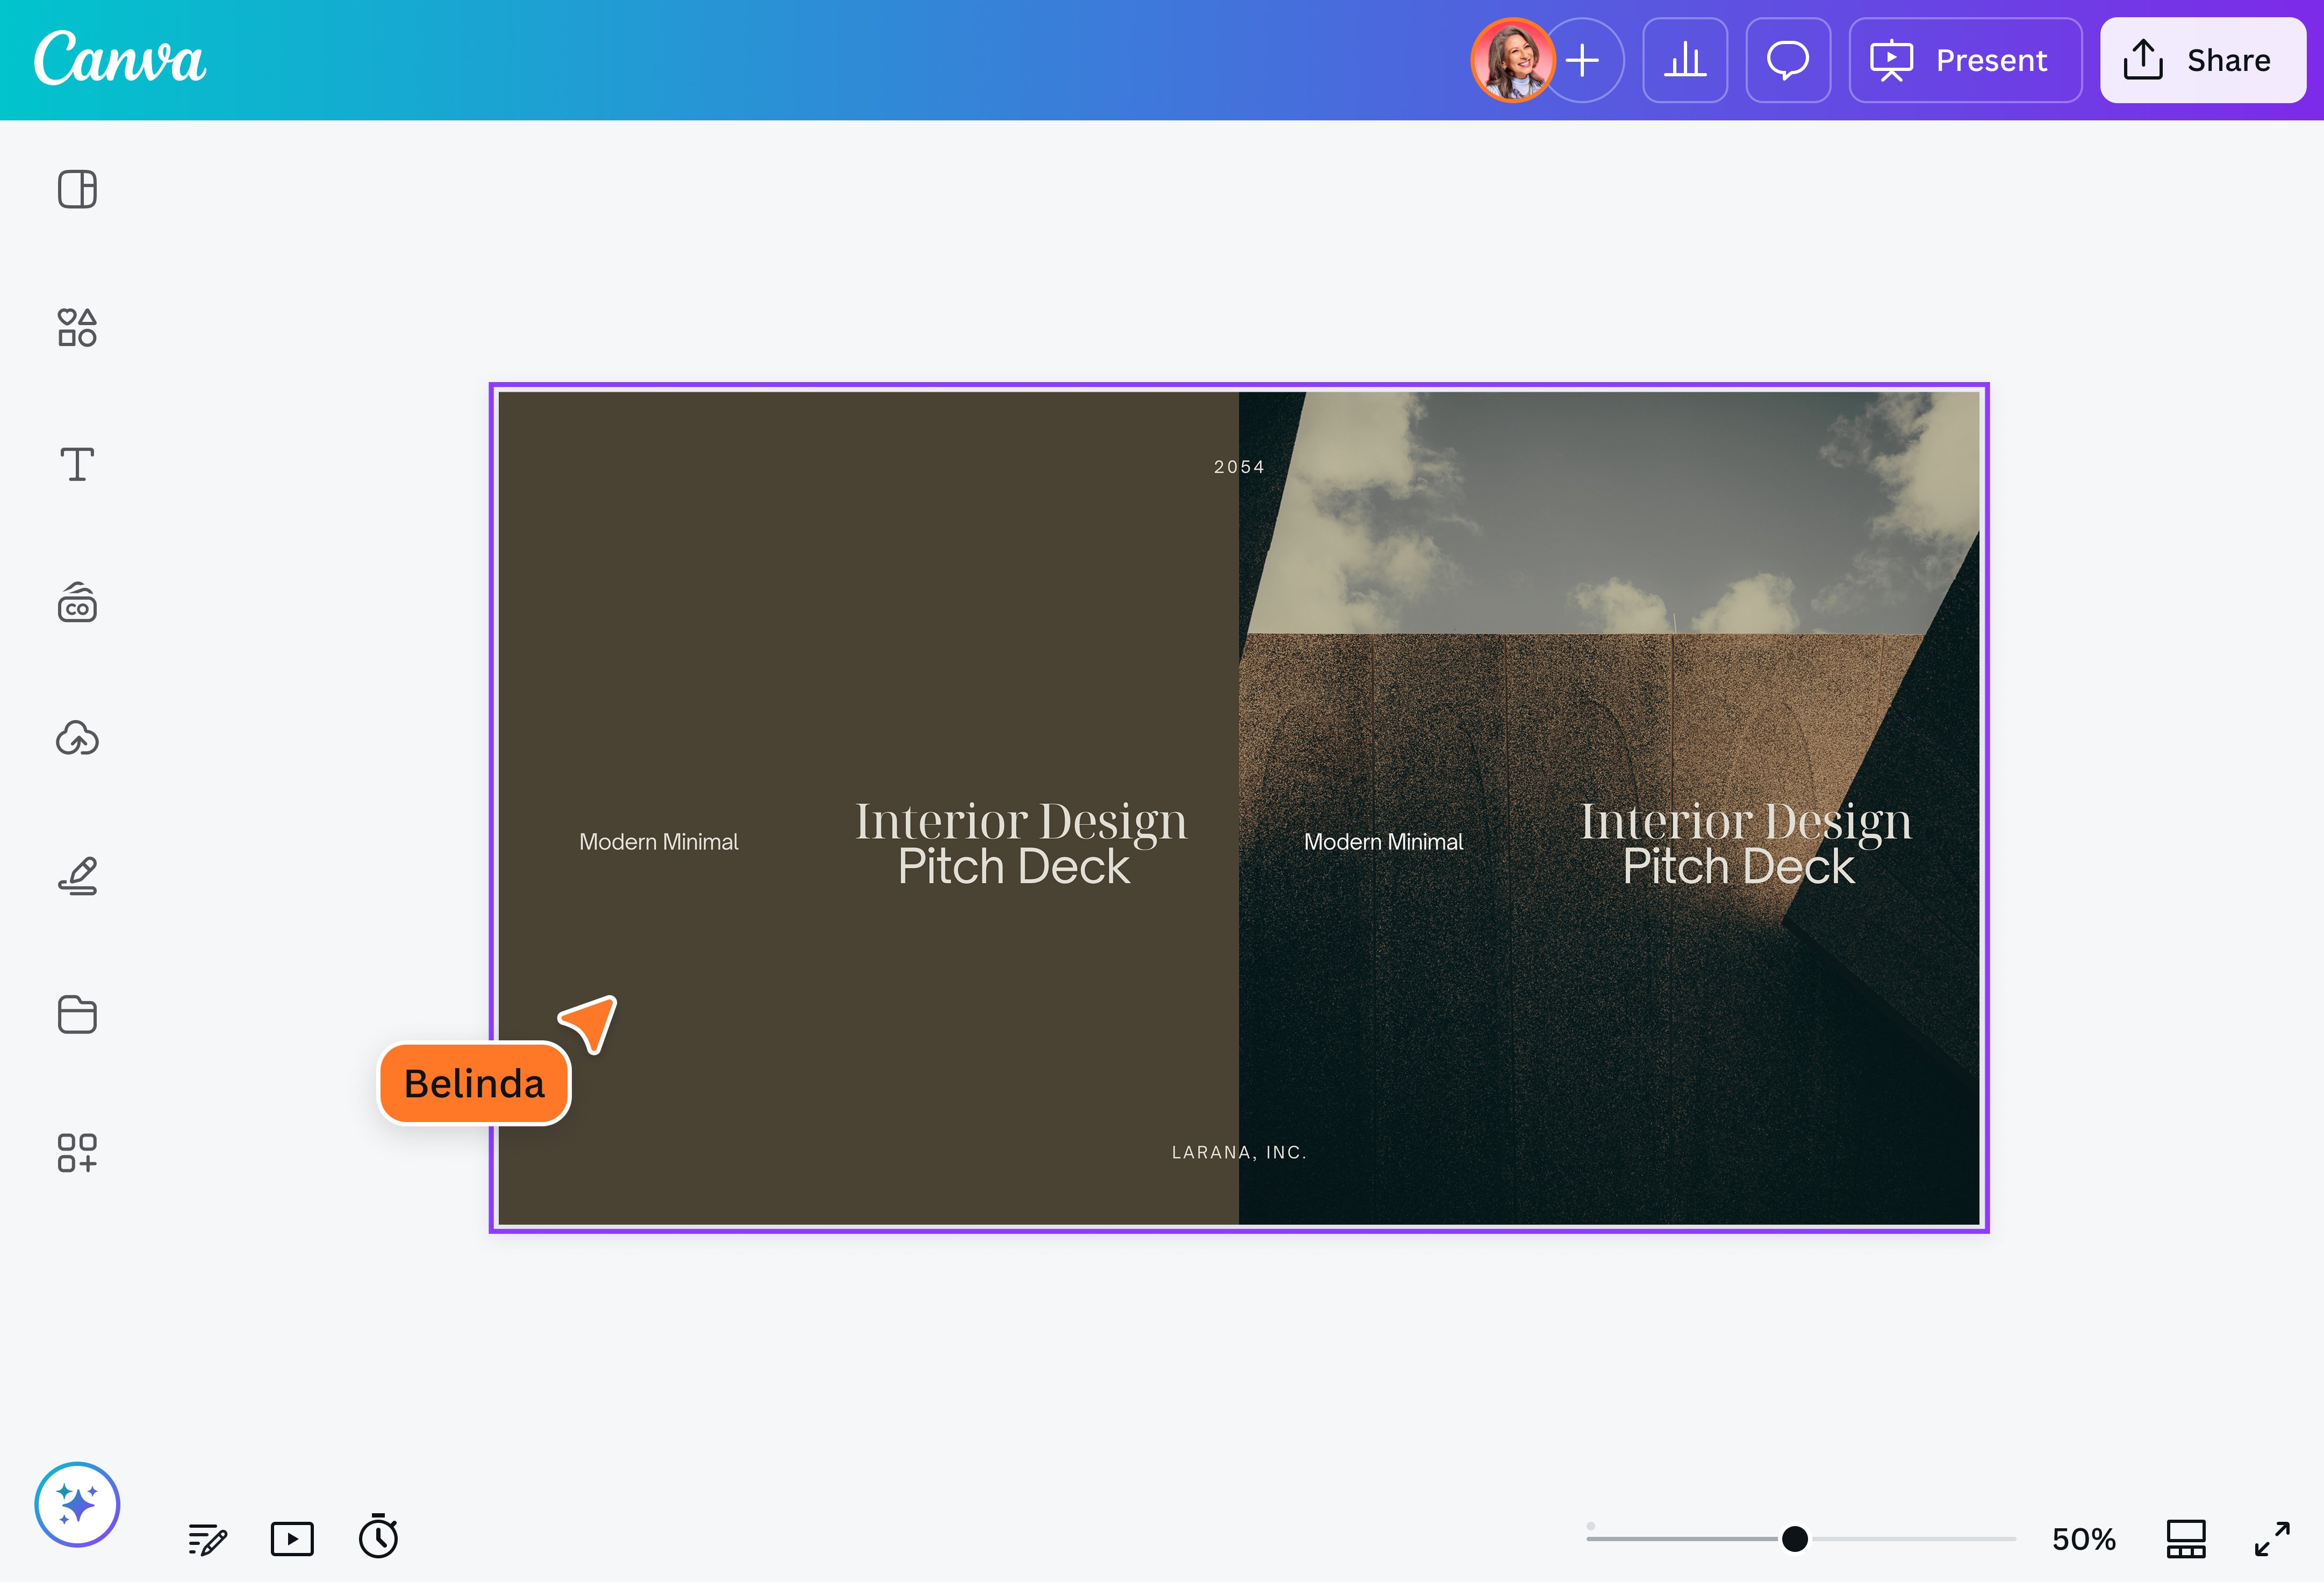Adjust the zoom level slider
This screenshot has height=1582, width=2324.
coord(1795,1539)
